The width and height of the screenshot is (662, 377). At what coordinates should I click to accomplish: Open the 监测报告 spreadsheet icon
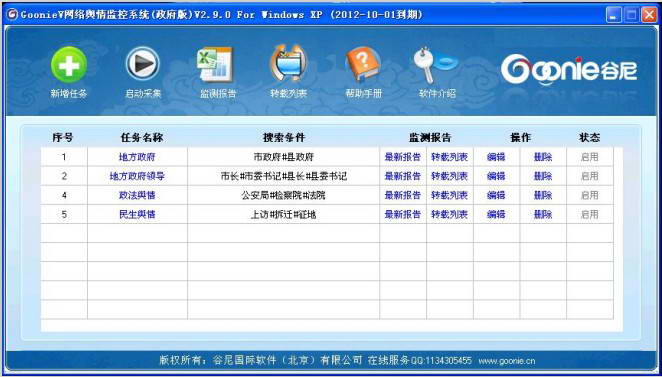[x=216, y=64]
